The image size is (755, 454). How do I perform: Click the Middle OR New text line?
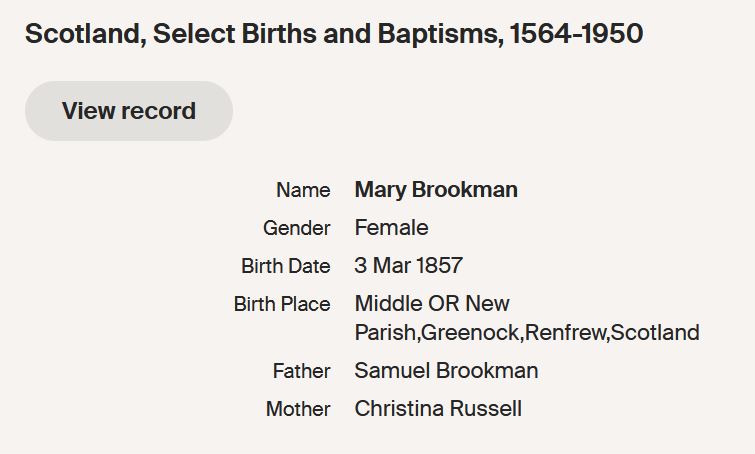[432, 304]
